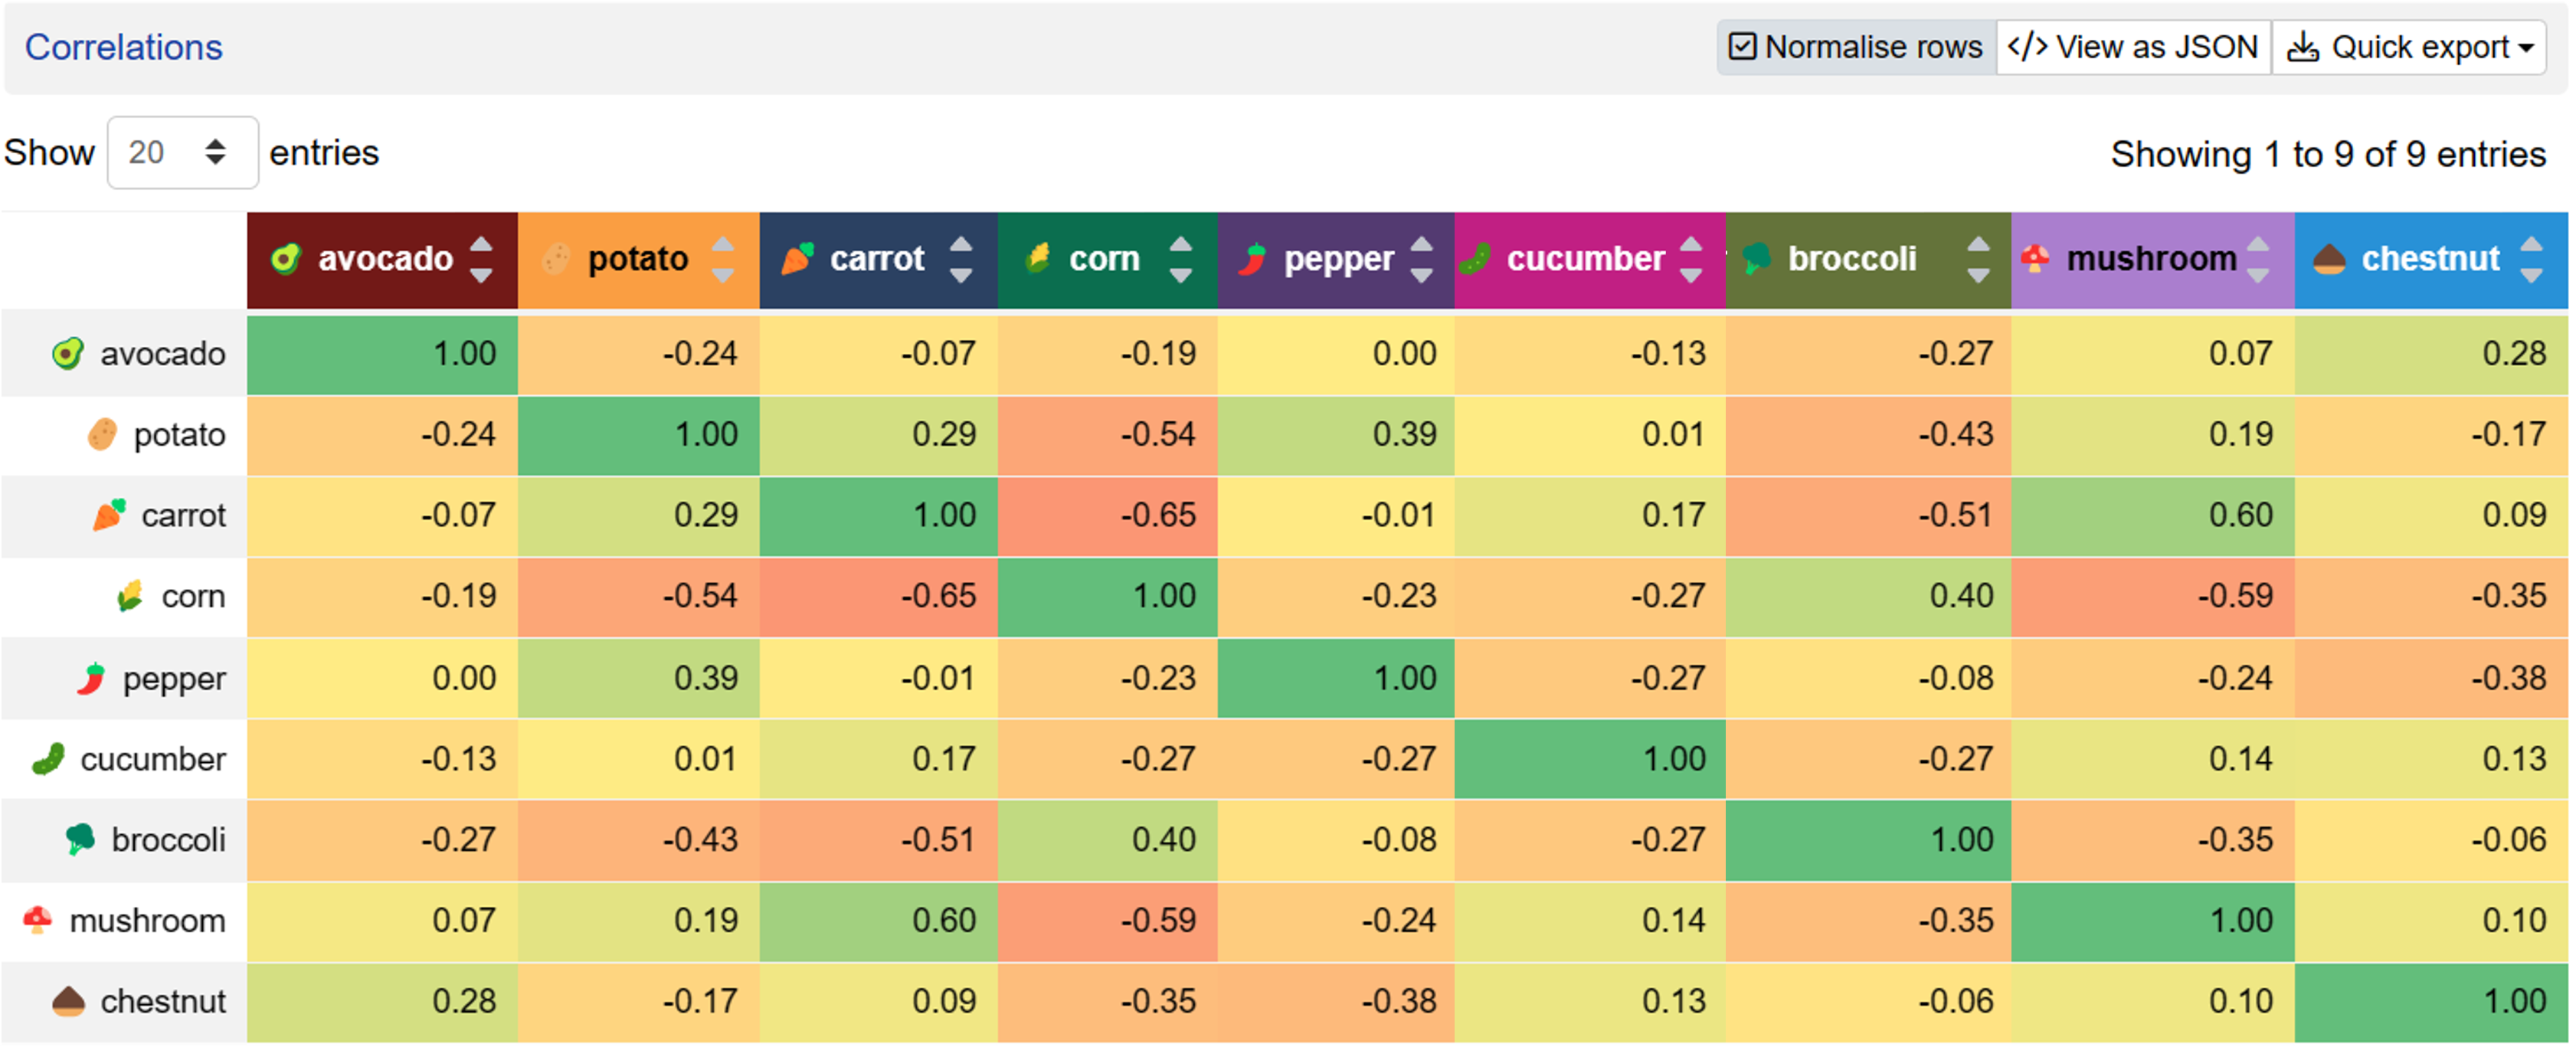This screenshot has width=2576, height=1057.
Task: Click the carrot column header label
Action: coord(877,259)
